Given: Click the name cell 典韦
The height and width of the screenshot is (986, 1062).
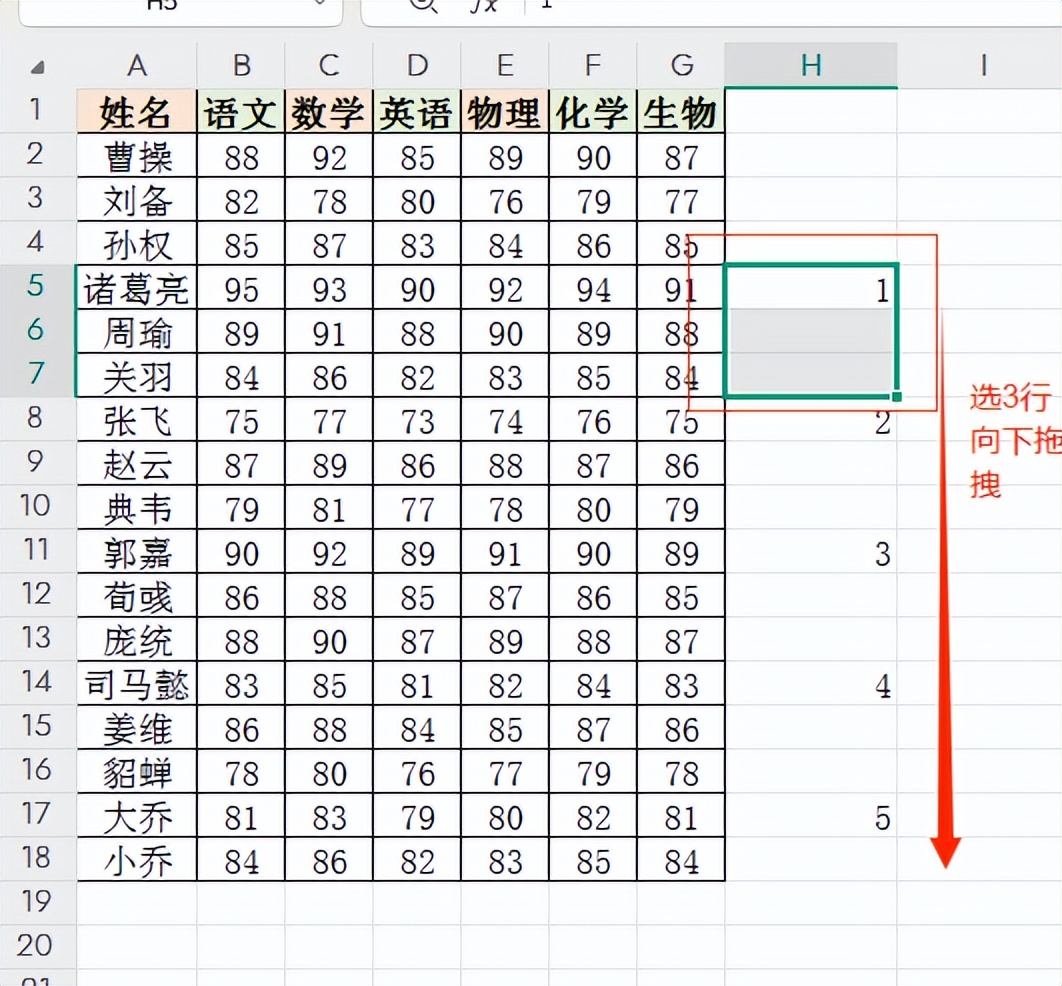Looking at the screenshot, I should [137, 508].
